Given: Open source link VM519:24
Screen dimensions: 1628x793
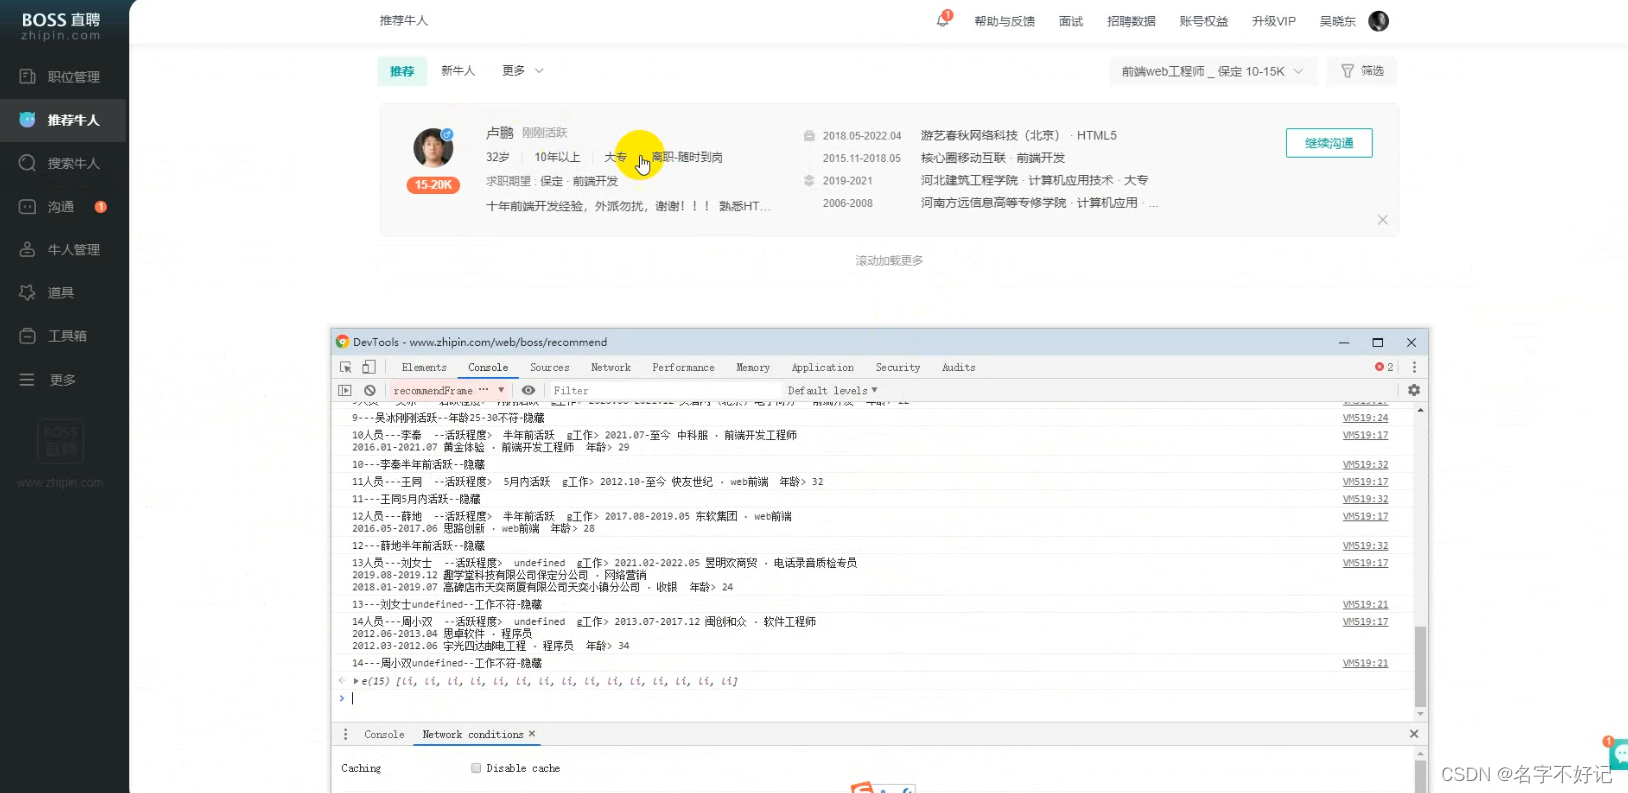Looking at the screenshot, I should [1365, 418].
